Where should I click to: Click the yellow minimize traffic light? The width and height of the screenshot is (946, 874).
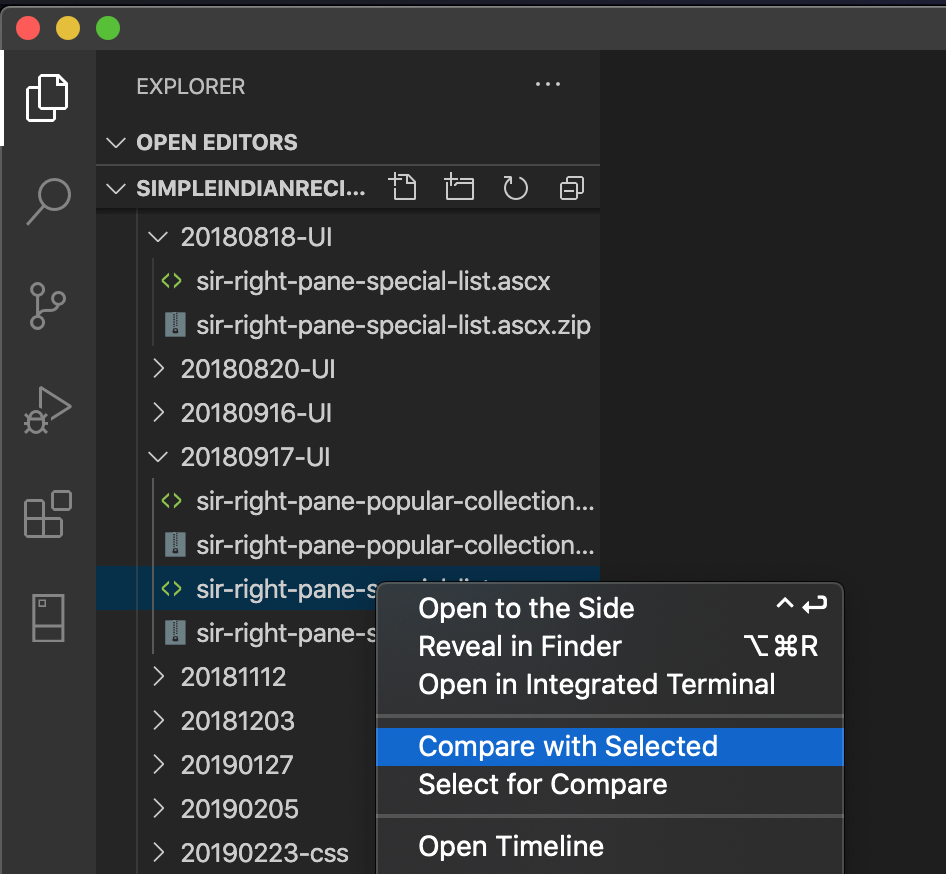(x=67, y=28)
